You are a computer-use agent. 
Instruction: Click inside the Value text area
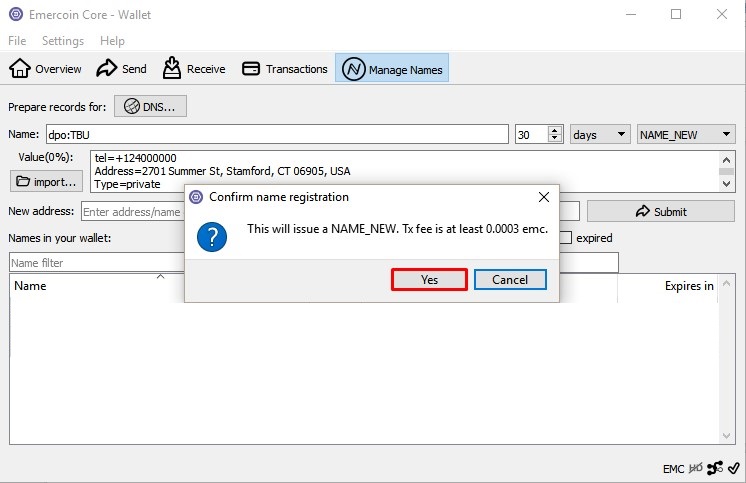(404, 171)
